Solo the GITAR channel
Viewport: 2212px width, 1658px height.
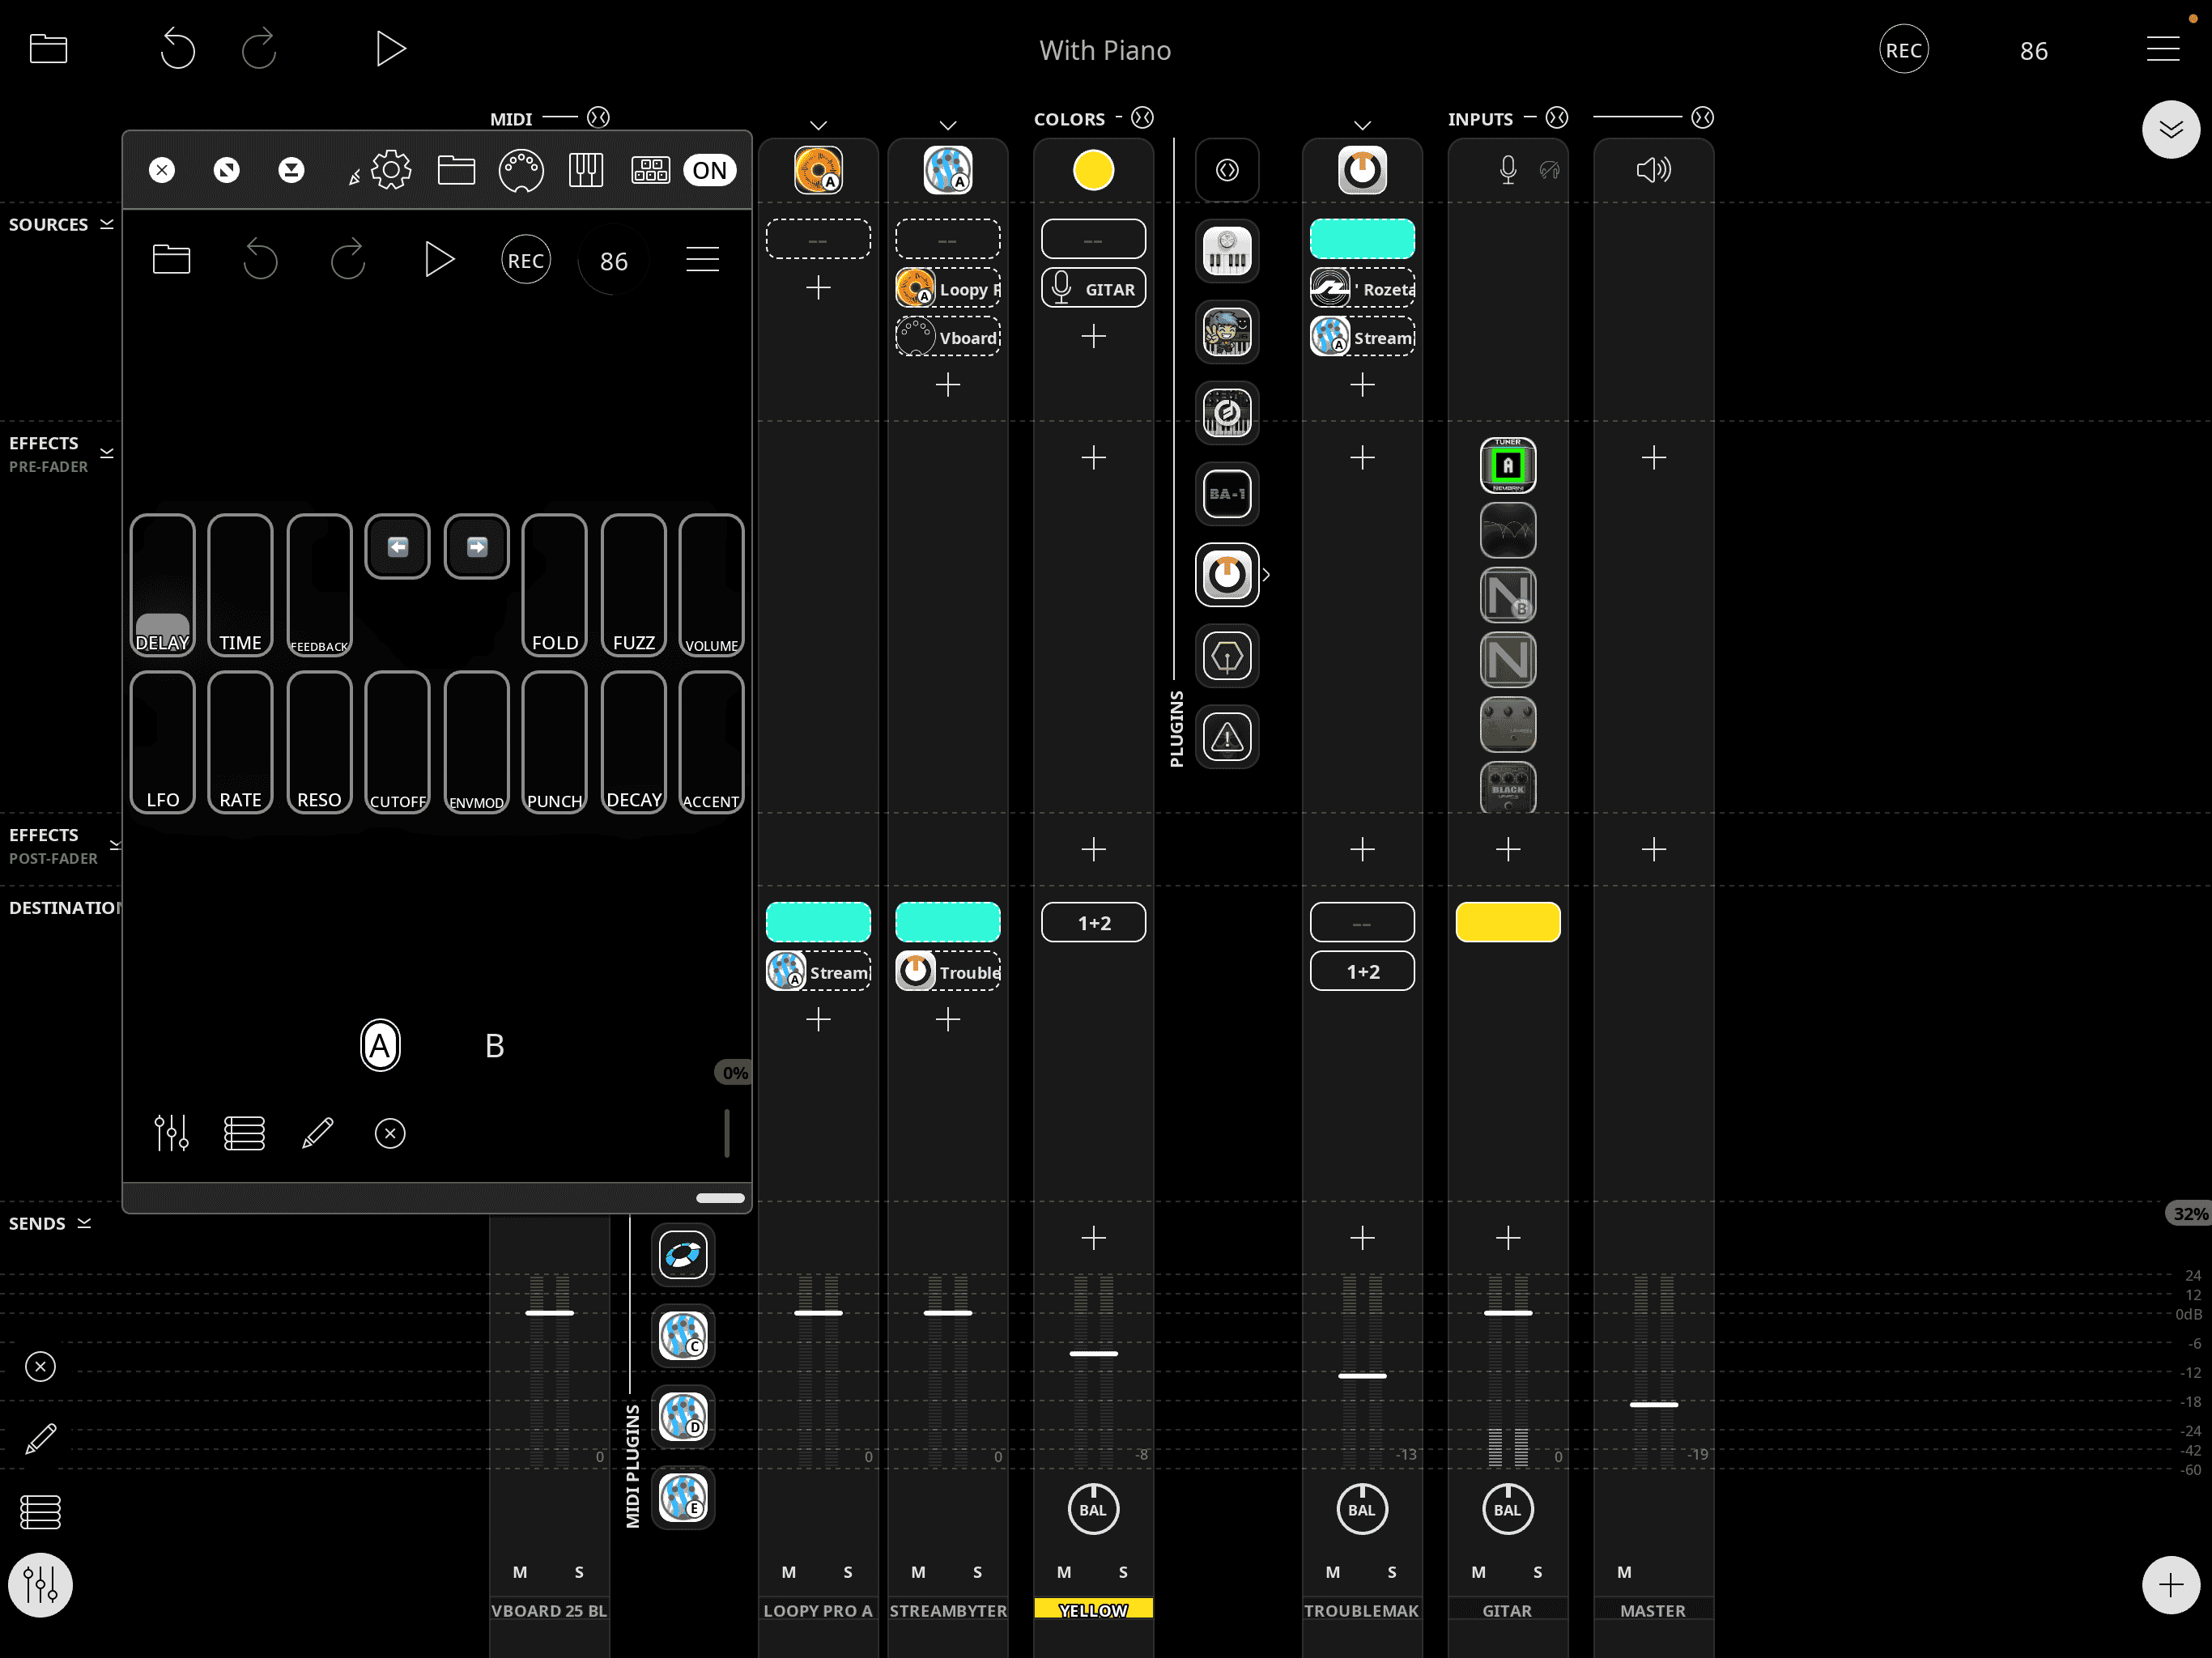click(x=1538, y=1571)
